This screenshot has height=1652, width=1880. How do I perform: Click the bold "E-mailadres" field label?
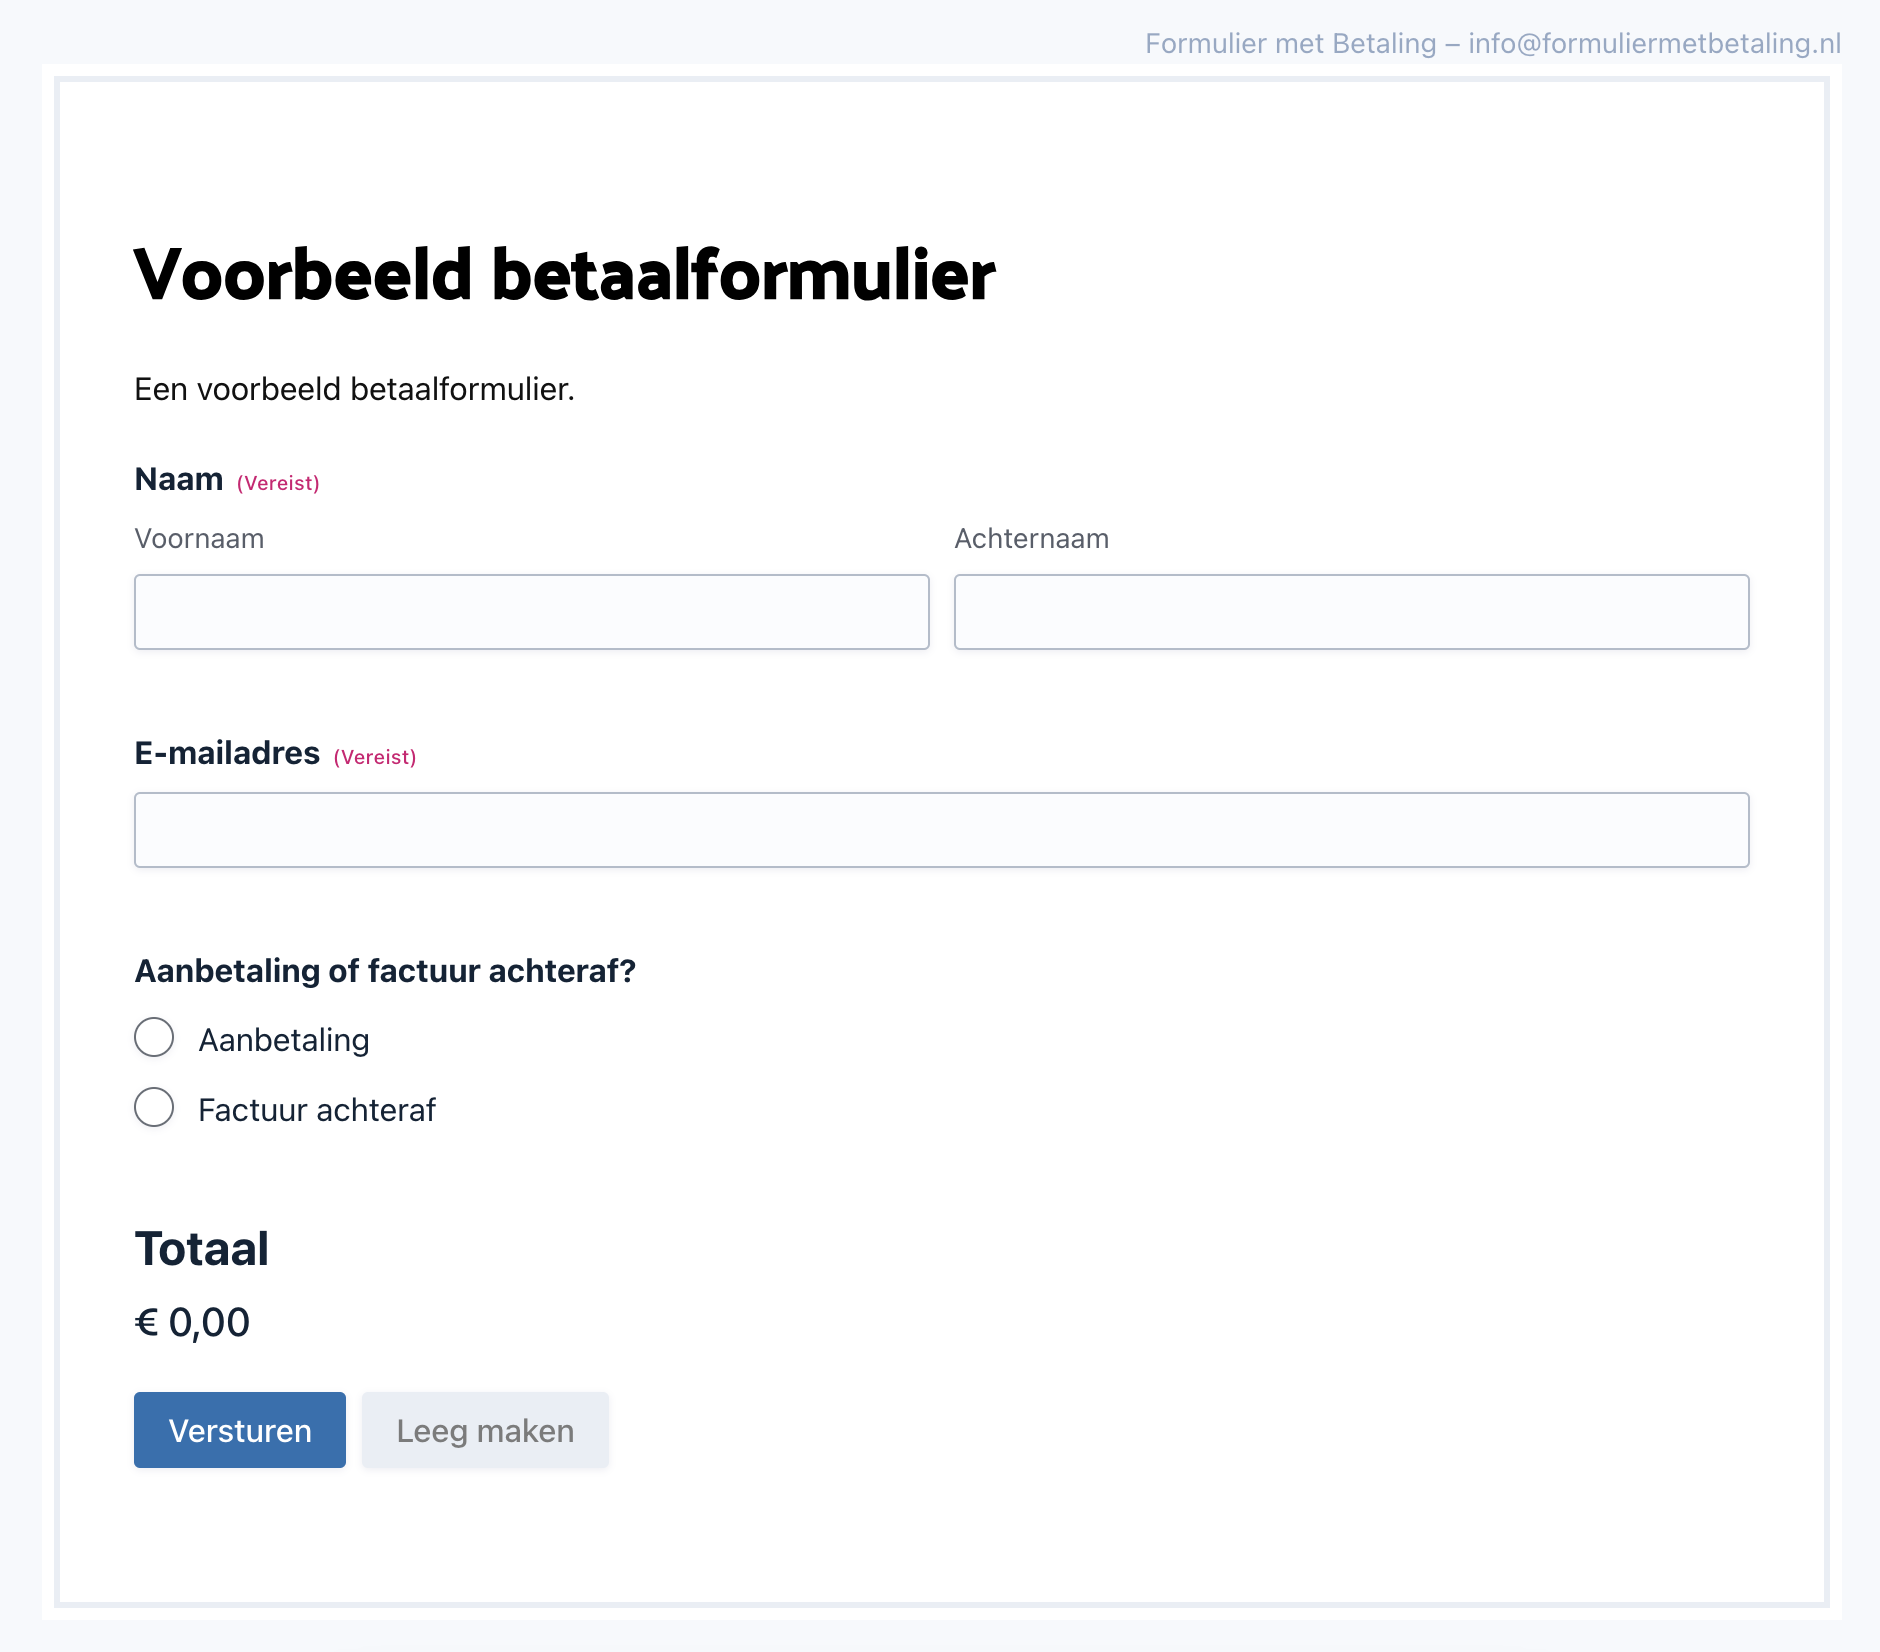(227, 753)
